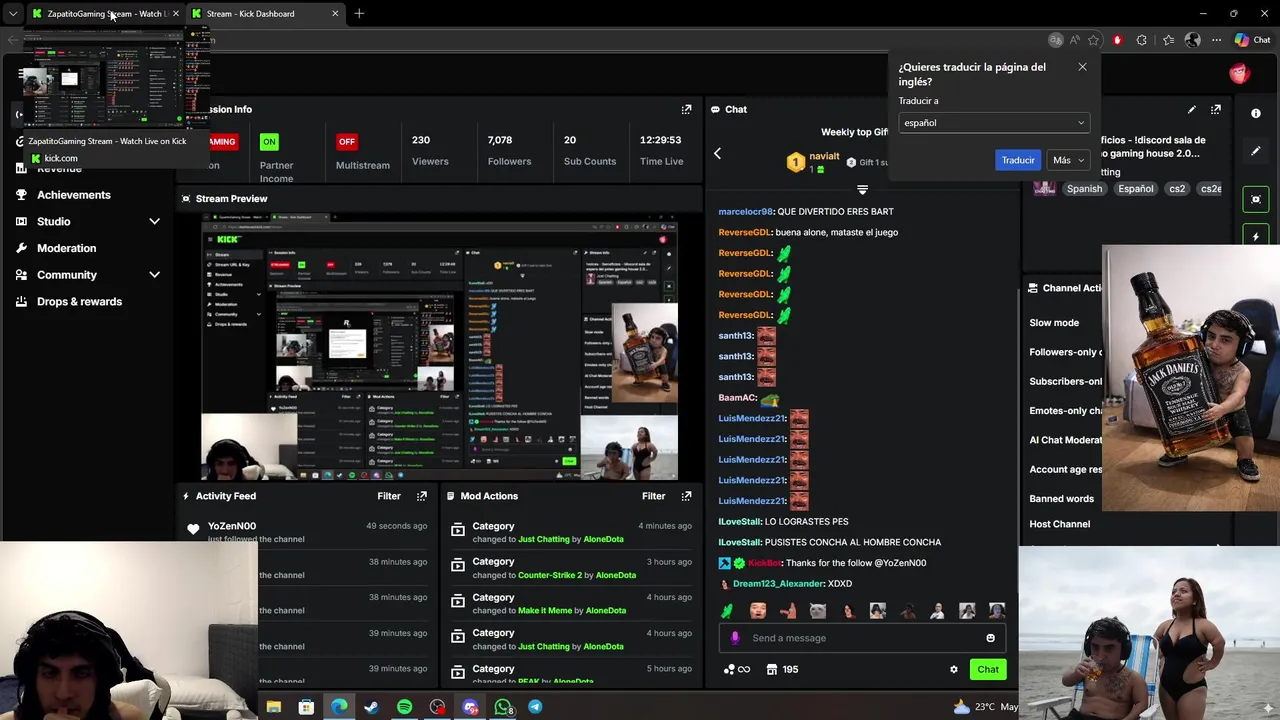Click Host Channel in Channel Actions
Viewport: 1280px width, 720px height.
point(1060,524)
